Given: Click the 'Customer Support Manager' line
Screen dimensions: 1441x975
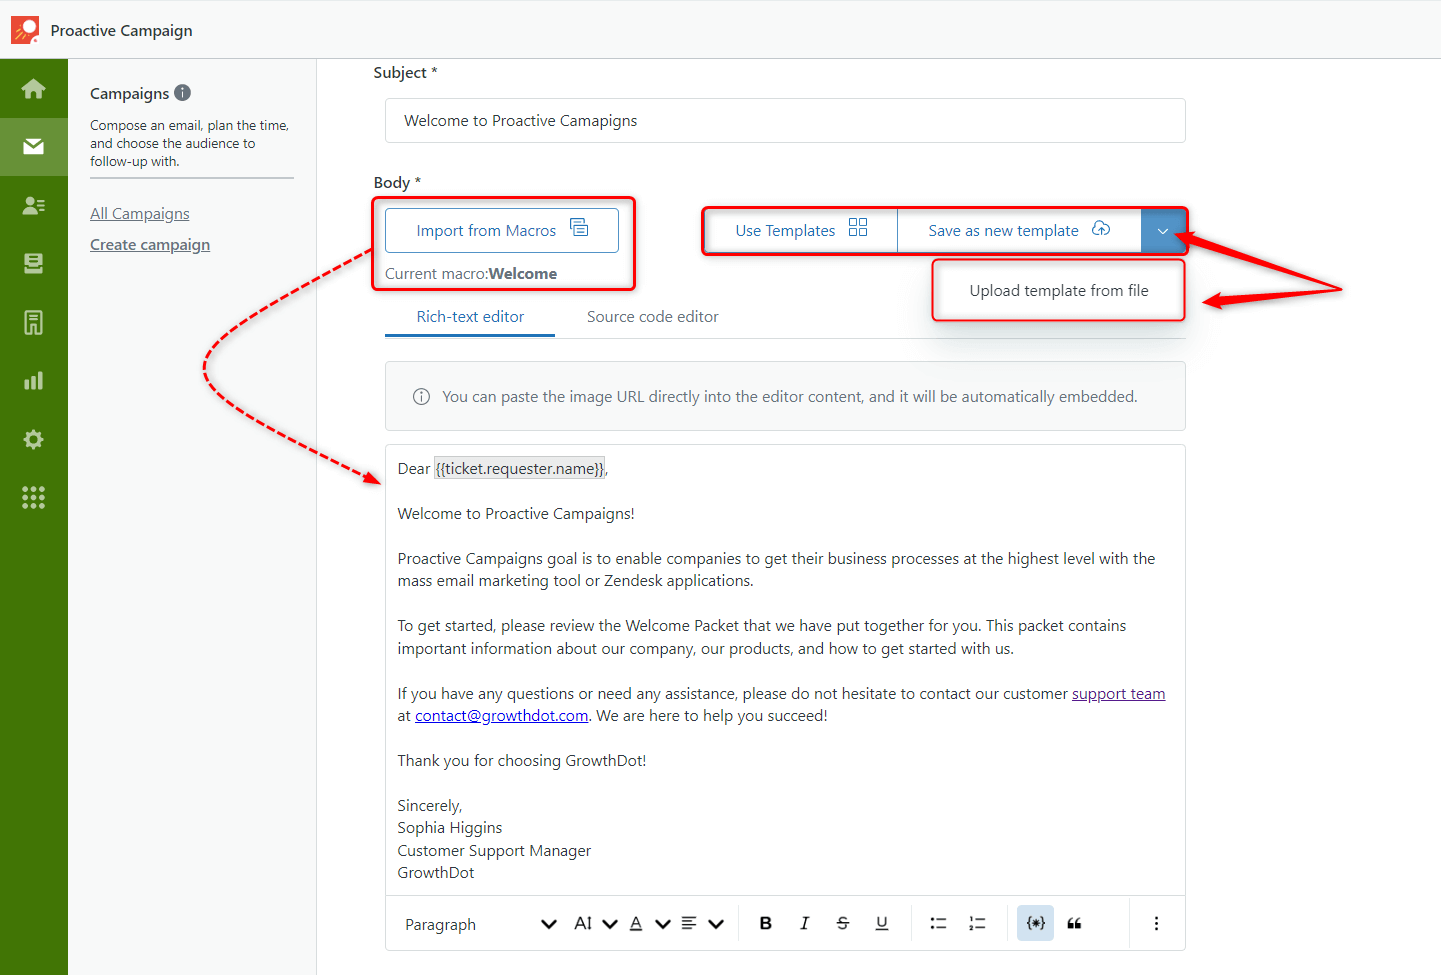Looking at the screenshot, I should [494, 851].
